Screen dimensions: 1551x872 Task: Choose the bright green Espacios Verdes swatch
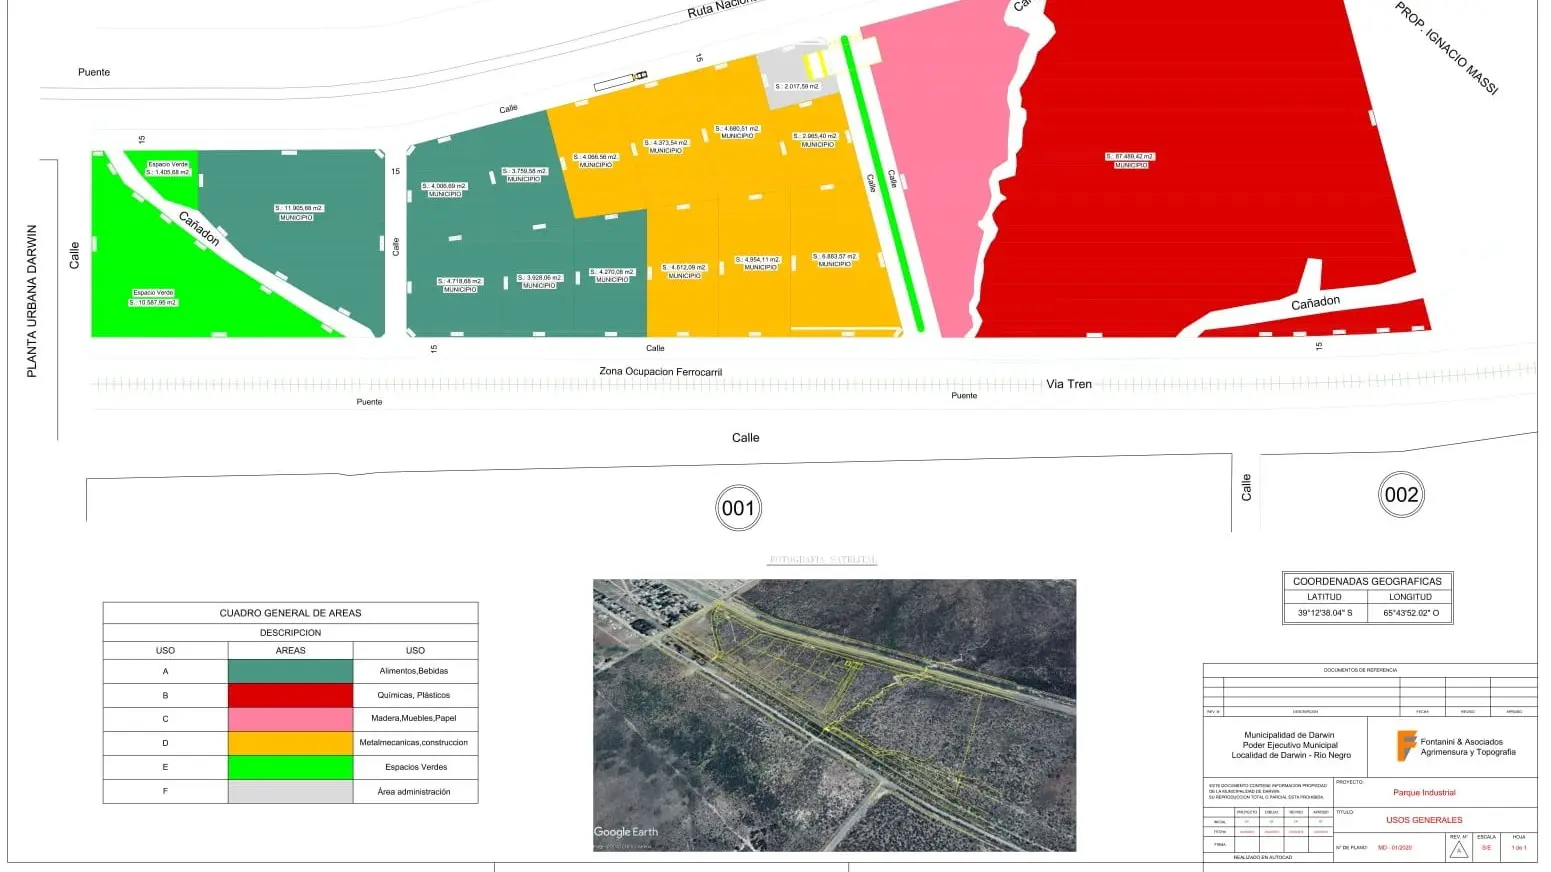pyautogui.click(x=290, y=767)
